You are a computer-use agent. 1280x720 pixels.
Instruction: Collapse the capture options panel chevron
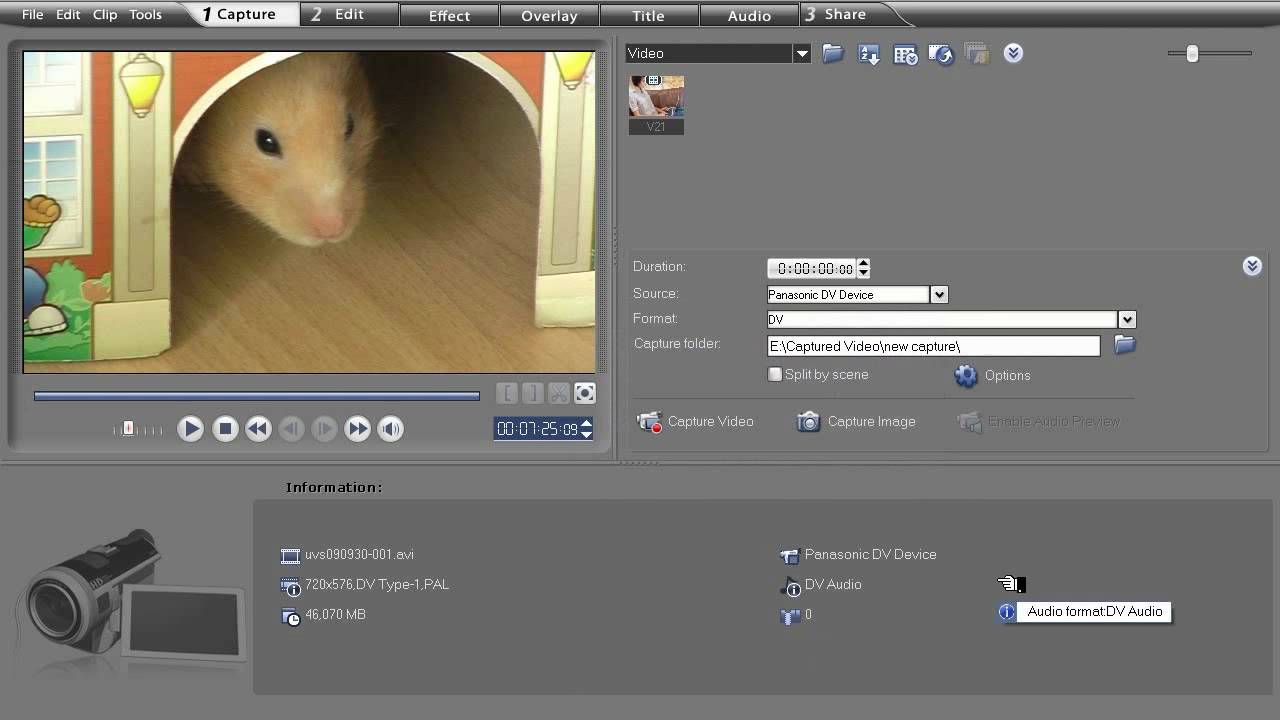1252,266
